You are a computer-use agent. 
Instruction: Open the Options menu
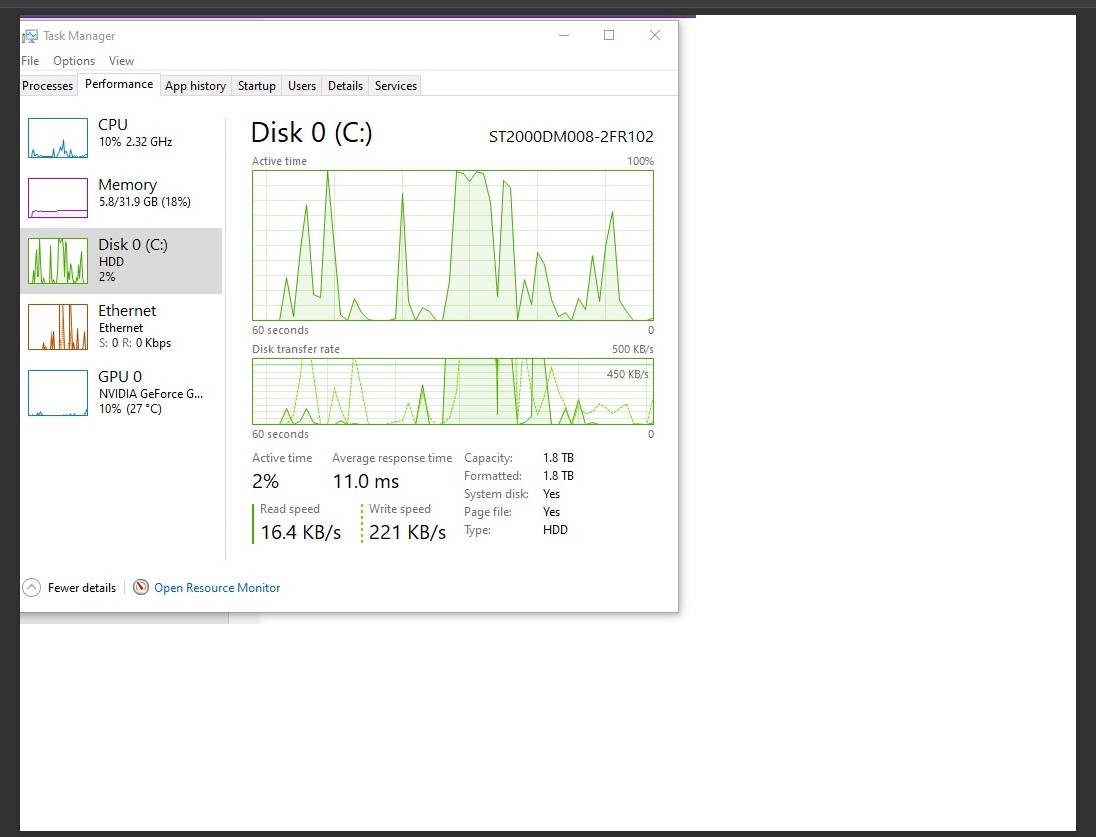(x=74, y=61)
